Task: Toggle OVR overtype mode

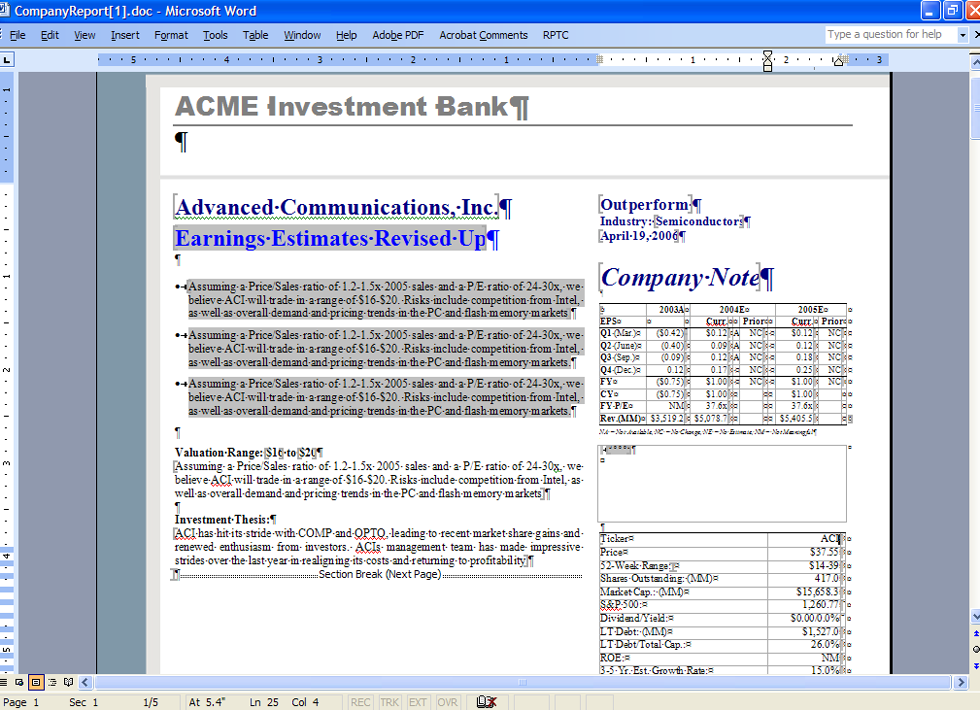Action: (x=447, y=702)
